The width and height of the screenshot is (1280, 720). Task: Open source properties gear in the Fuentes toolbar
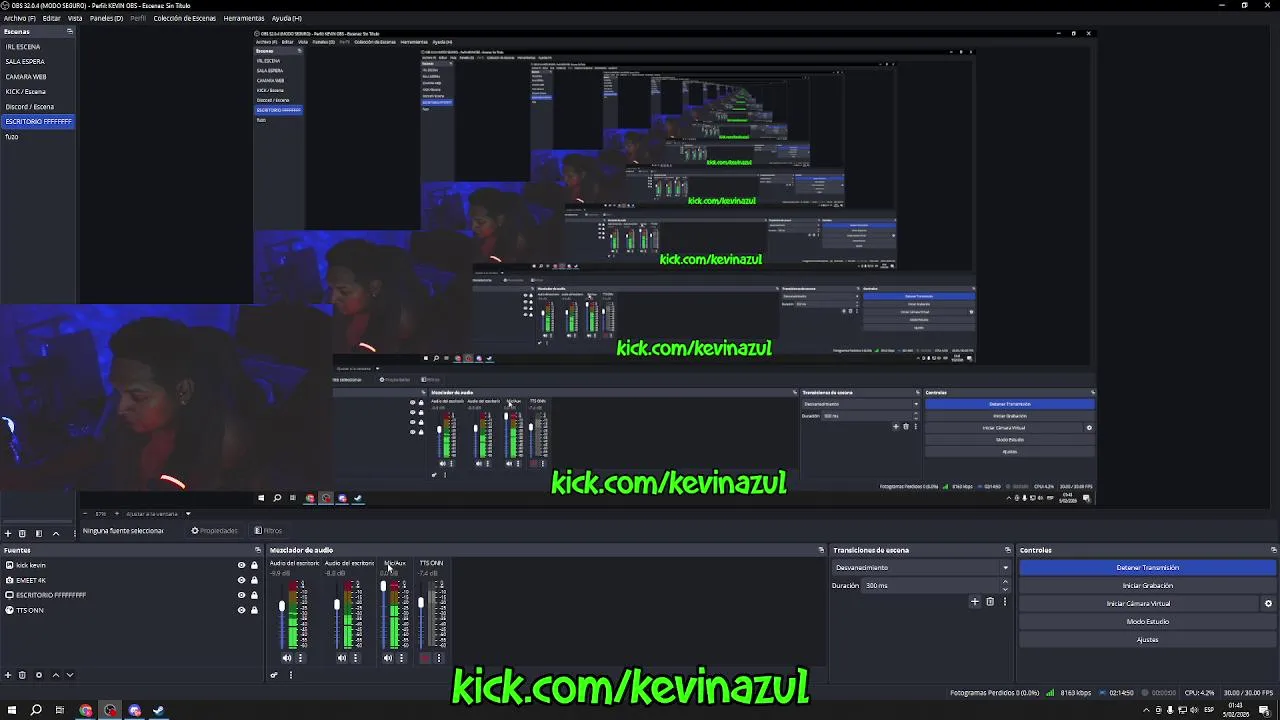[x=39, y=675]
